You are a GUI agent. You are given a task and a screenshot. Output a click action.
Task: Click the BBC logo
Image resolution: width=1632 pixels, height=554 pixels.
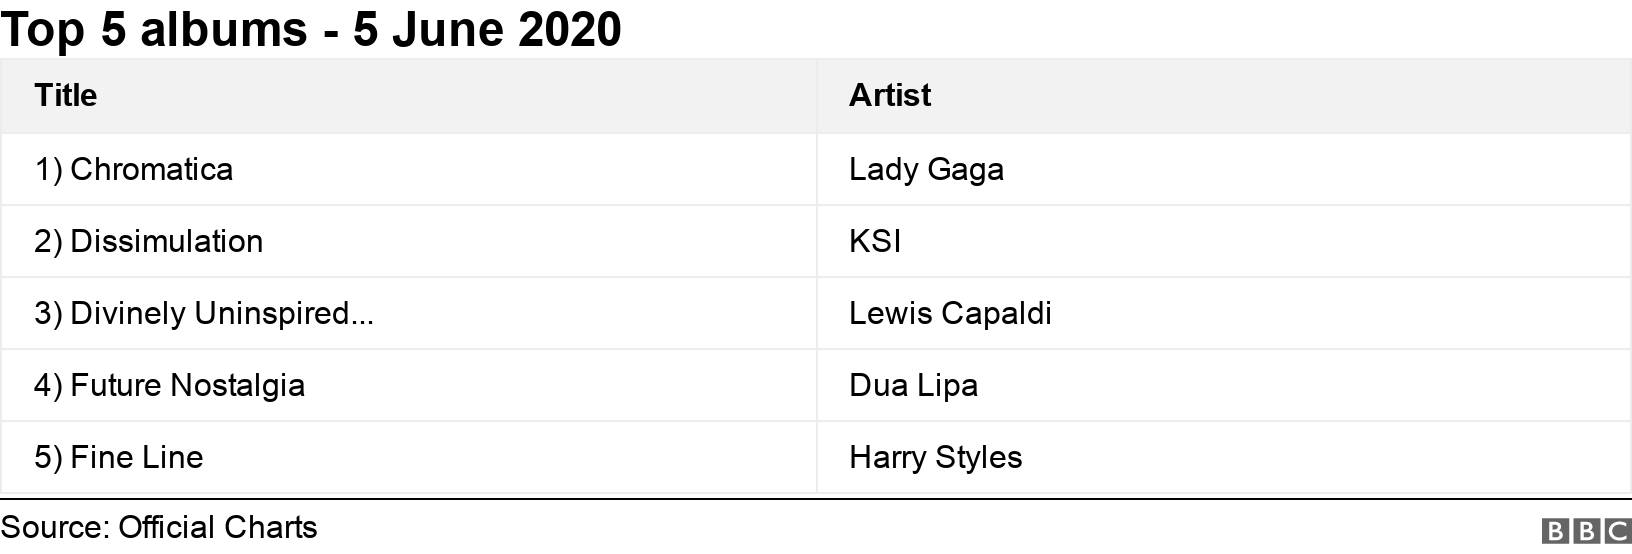pyautogui.click(x=1587, y=531)
